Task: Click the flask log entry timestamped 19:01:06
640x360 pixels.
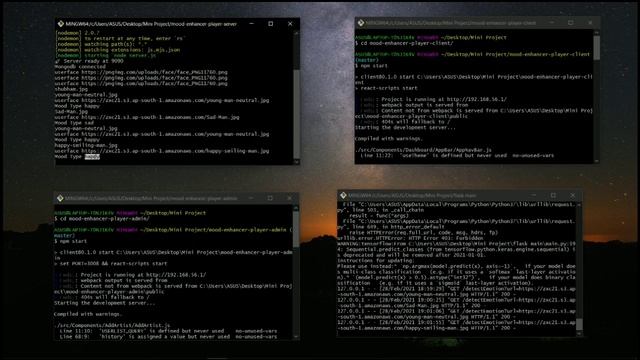Action: coord(456,314)
